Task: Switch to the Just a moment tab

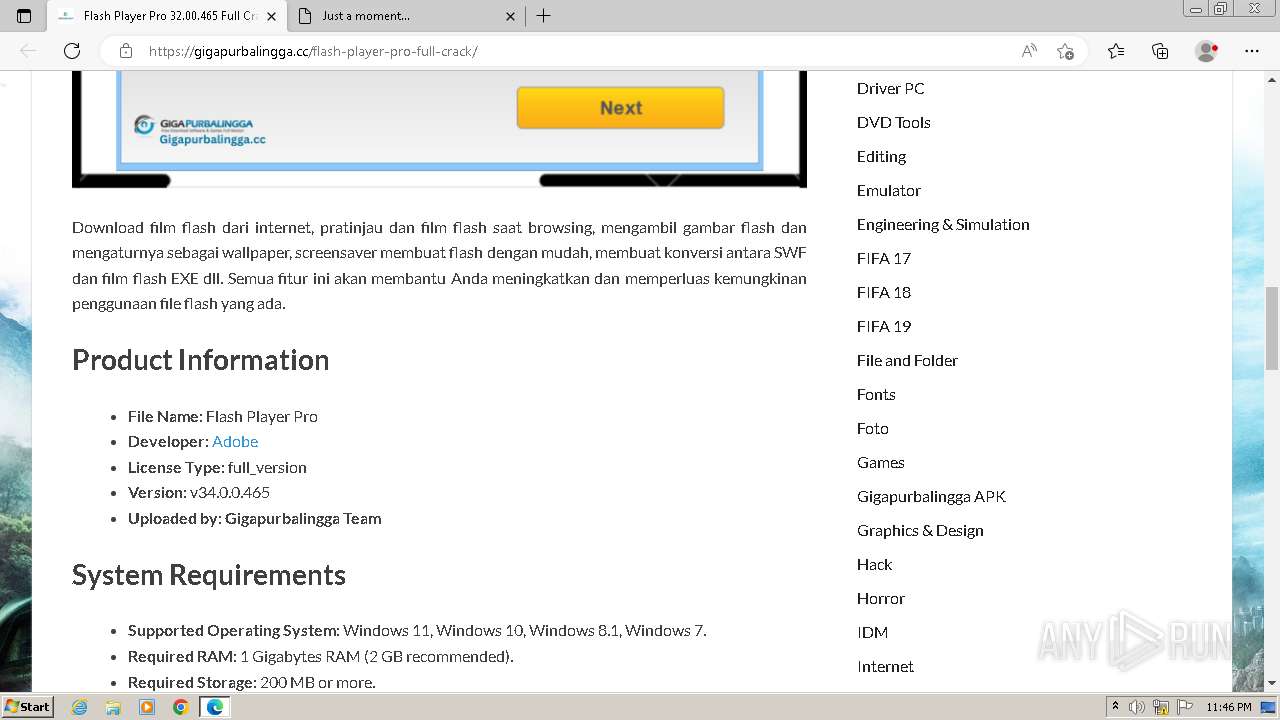Action: tap(405, 16)
